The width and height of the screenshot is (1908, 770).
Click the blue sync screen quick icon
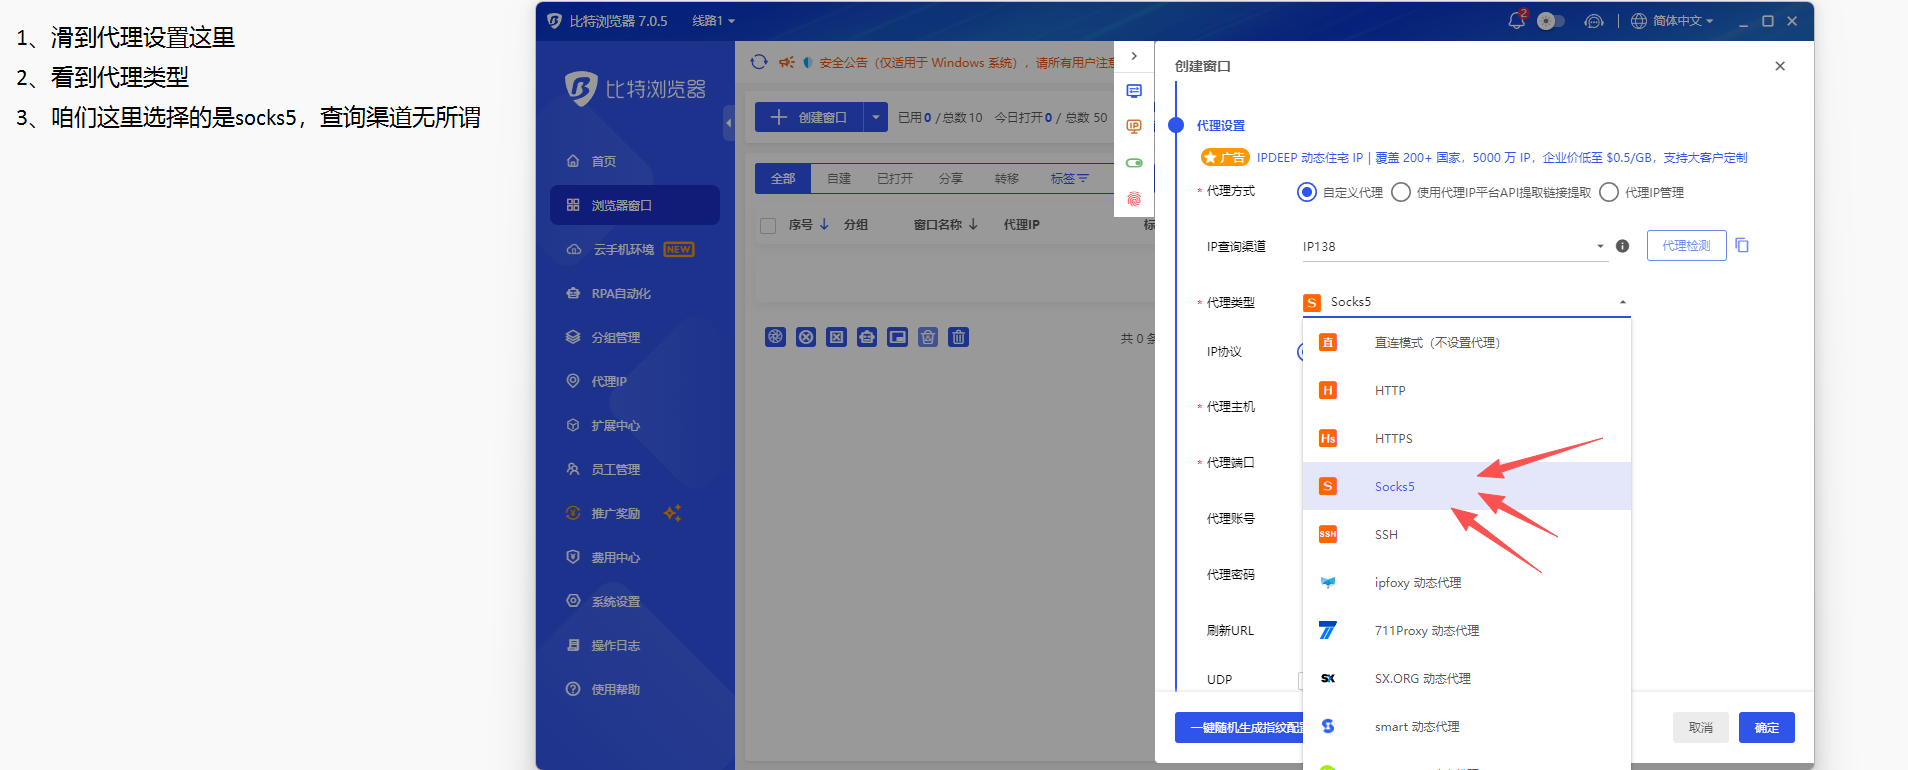click(x=1134, y=91)
